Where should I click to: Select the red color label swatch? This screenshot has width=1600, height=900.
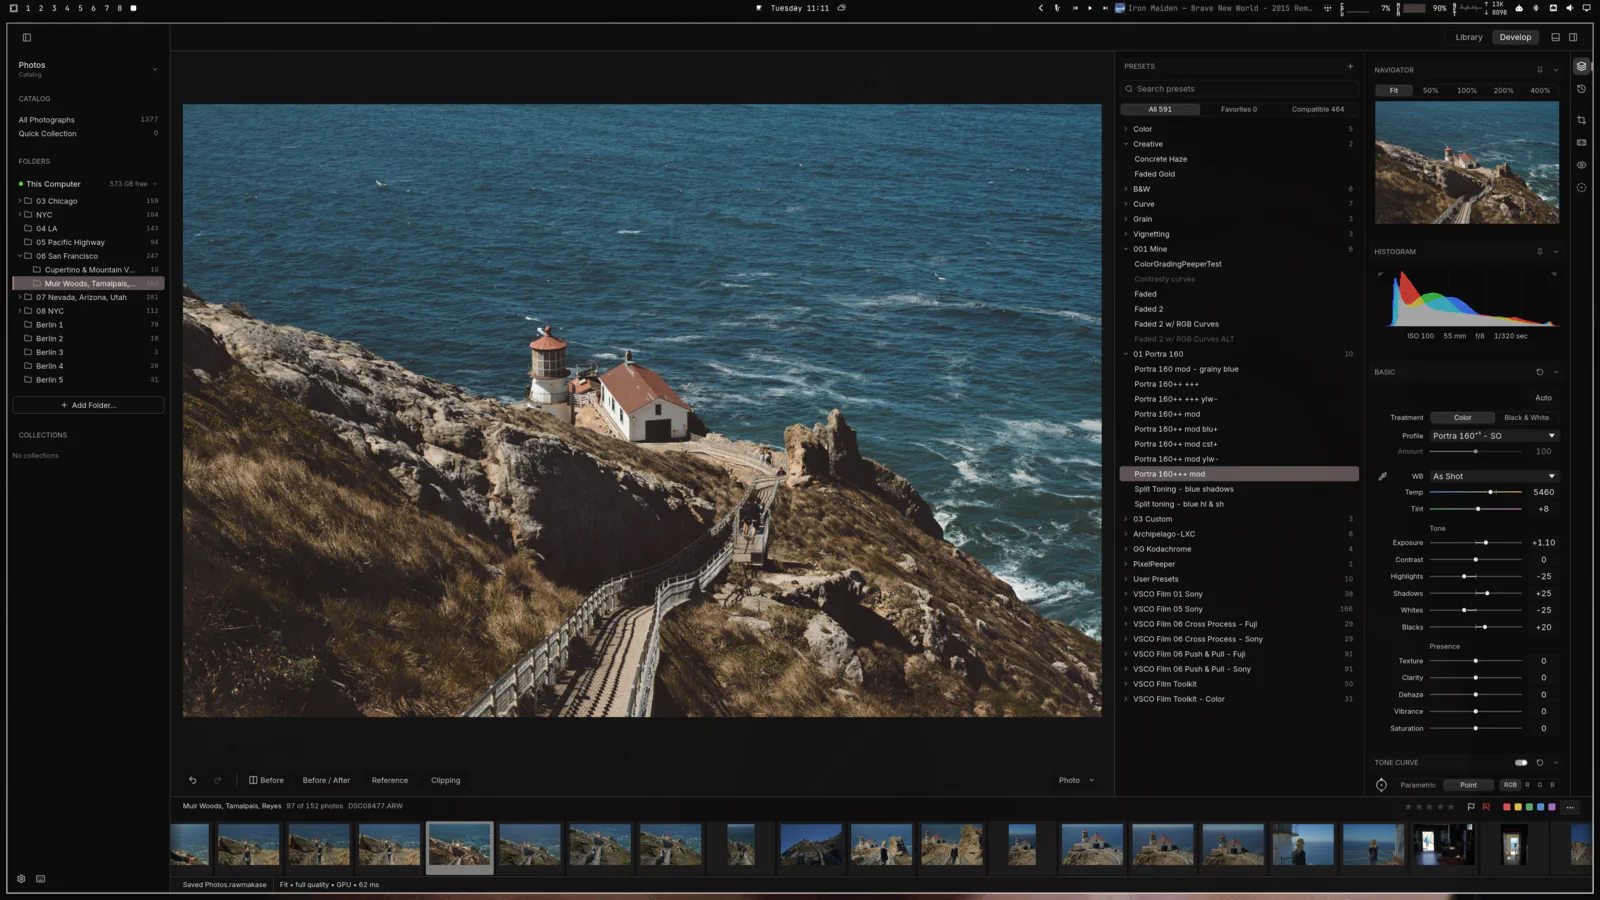1506,807
